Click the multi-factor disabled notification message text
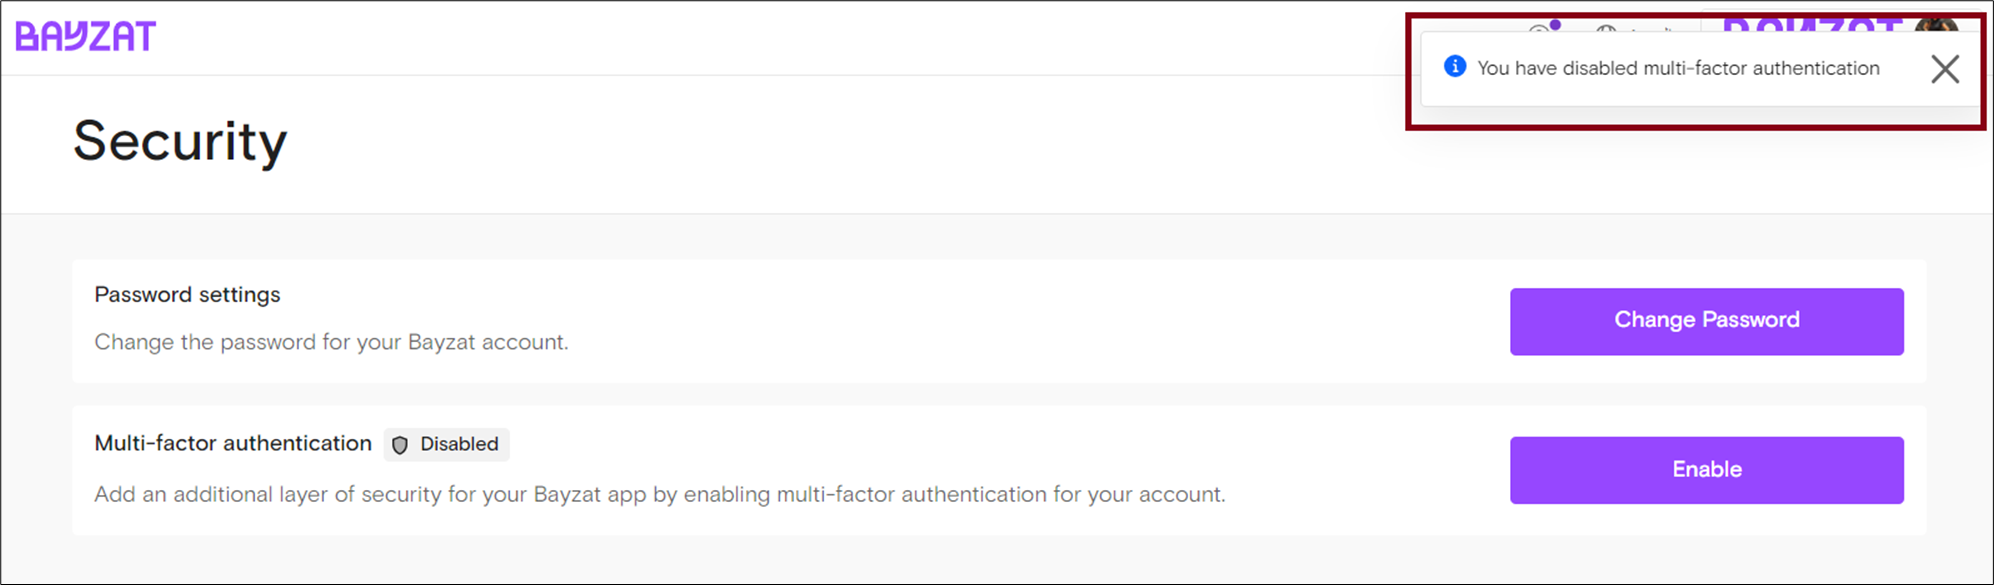1994x585 pixels. [1678, 68]
